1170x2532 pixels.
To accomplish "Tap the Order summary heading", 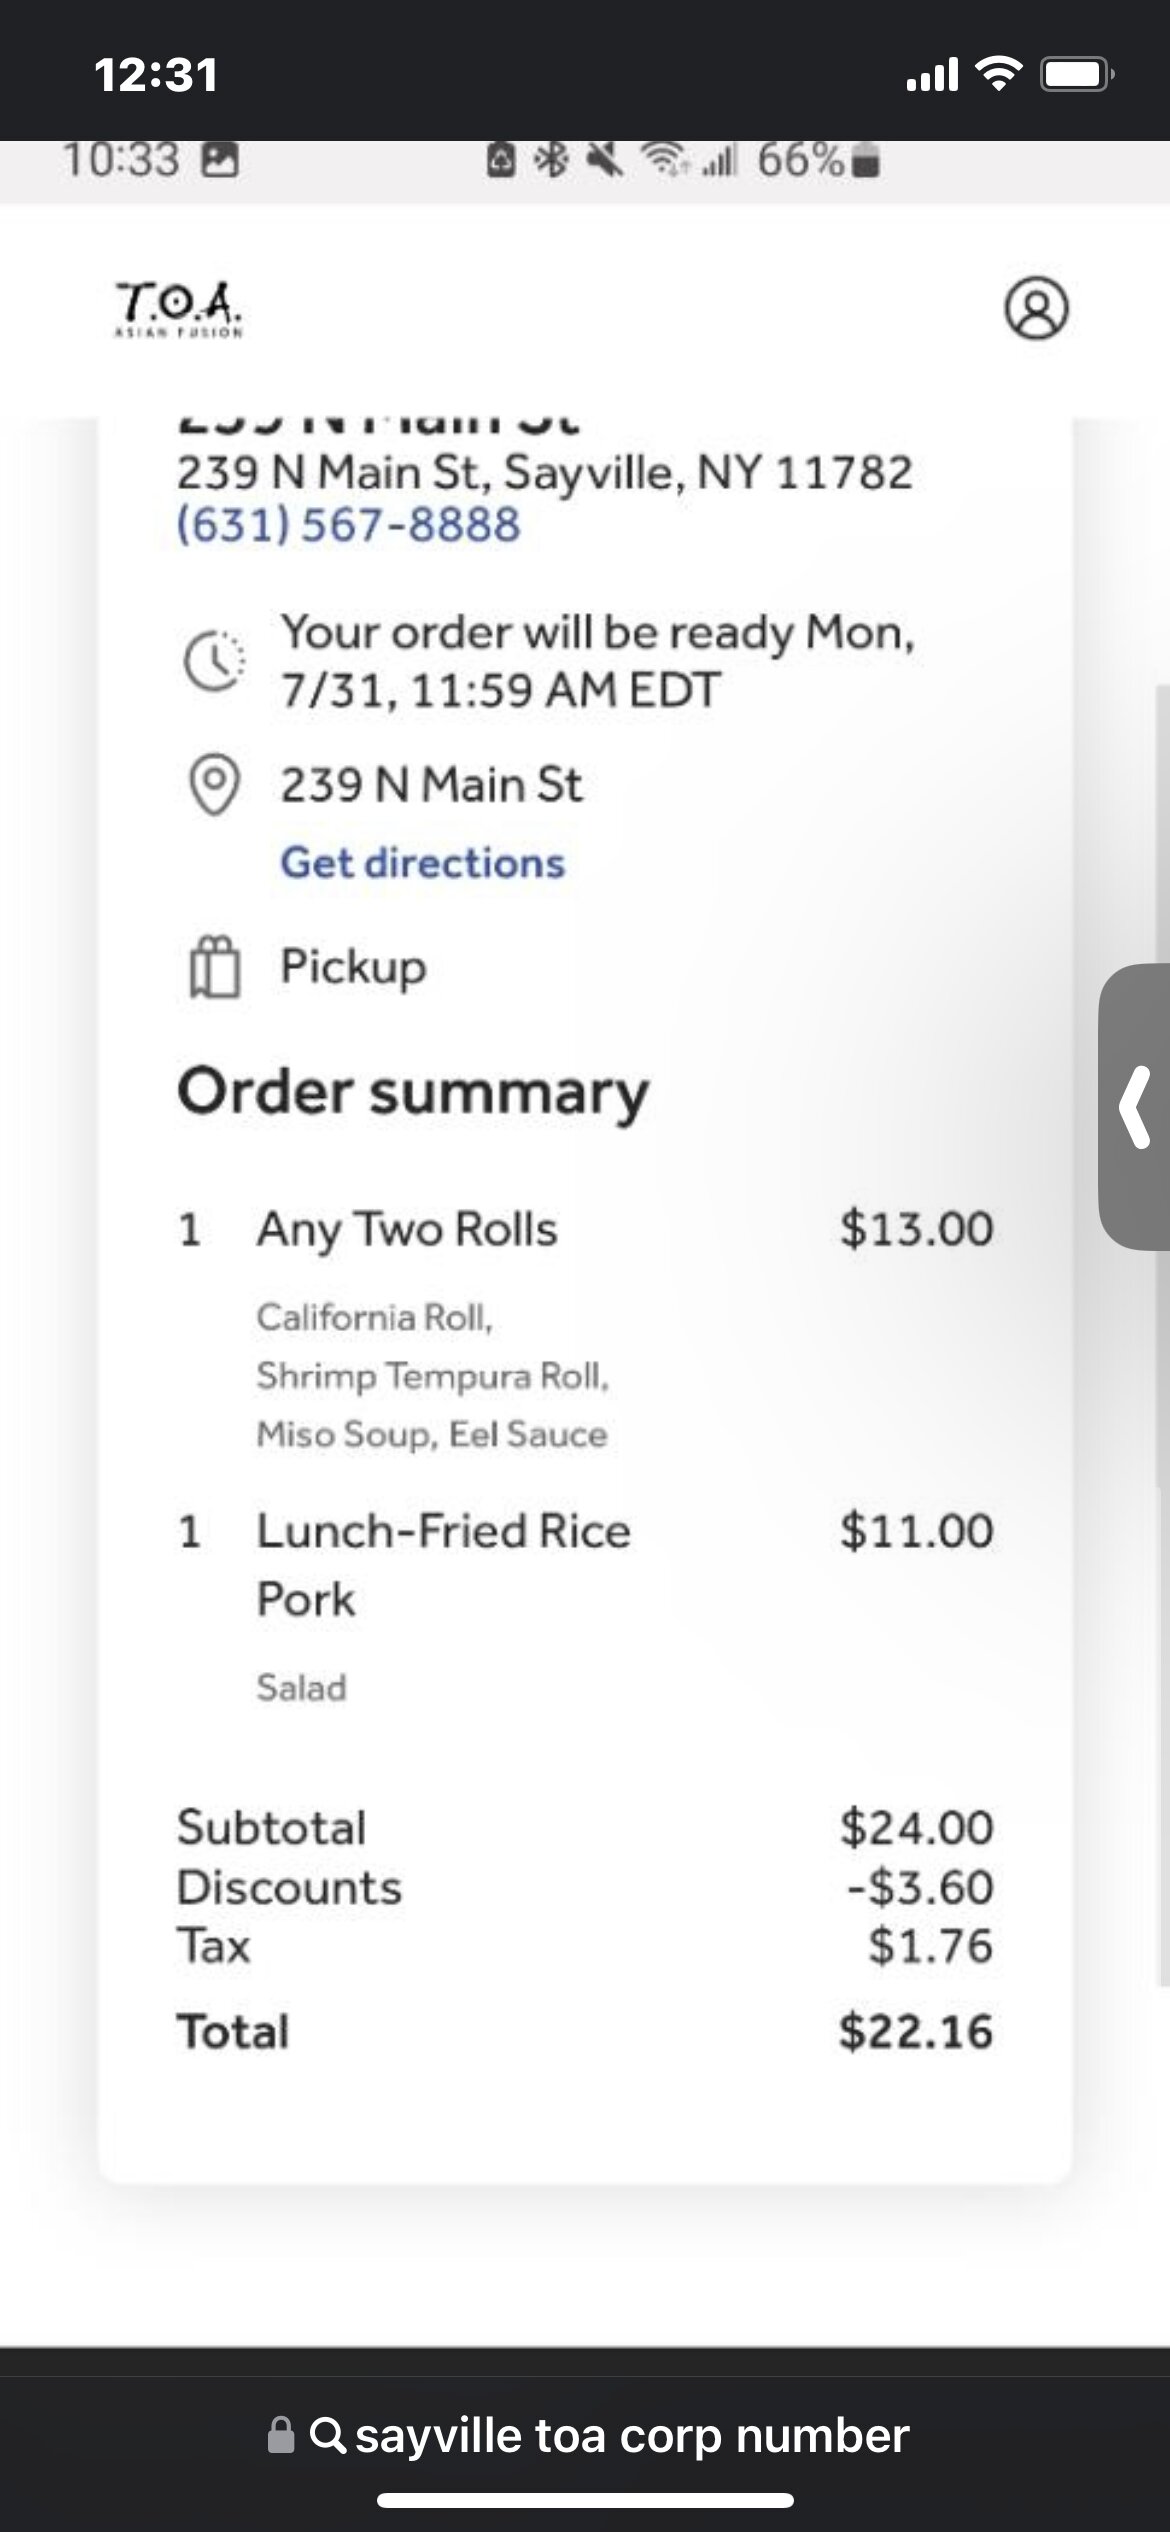I will pos(413,1091).
